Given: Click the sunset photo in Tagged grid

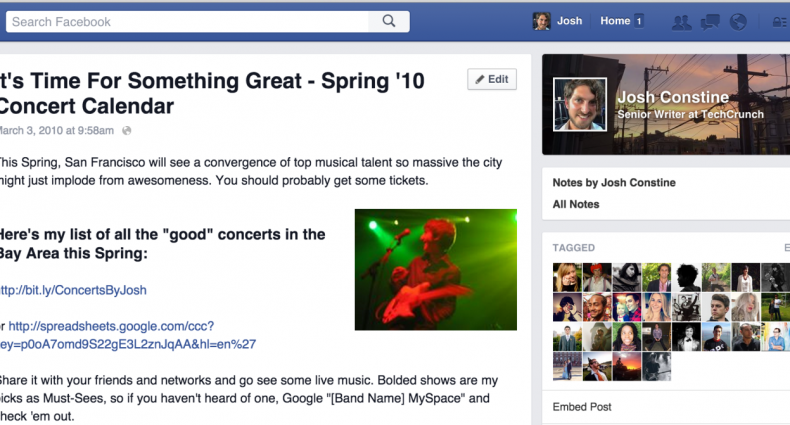Looking at the screenshot, I should click(627, 365).
